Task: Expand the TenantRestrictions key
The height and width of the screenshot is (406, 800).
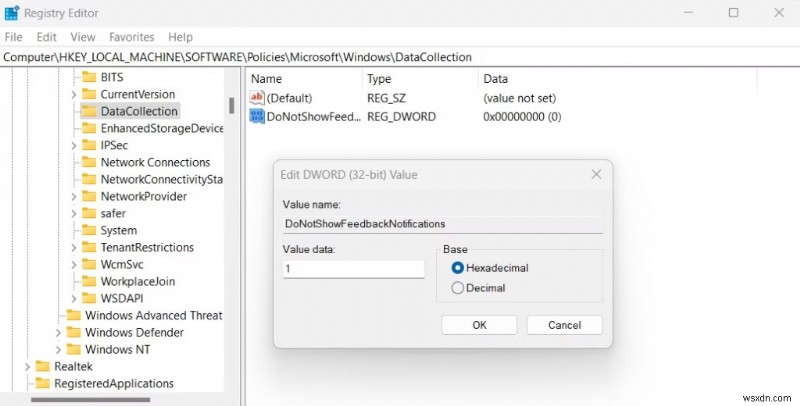Action: (73, 247)
